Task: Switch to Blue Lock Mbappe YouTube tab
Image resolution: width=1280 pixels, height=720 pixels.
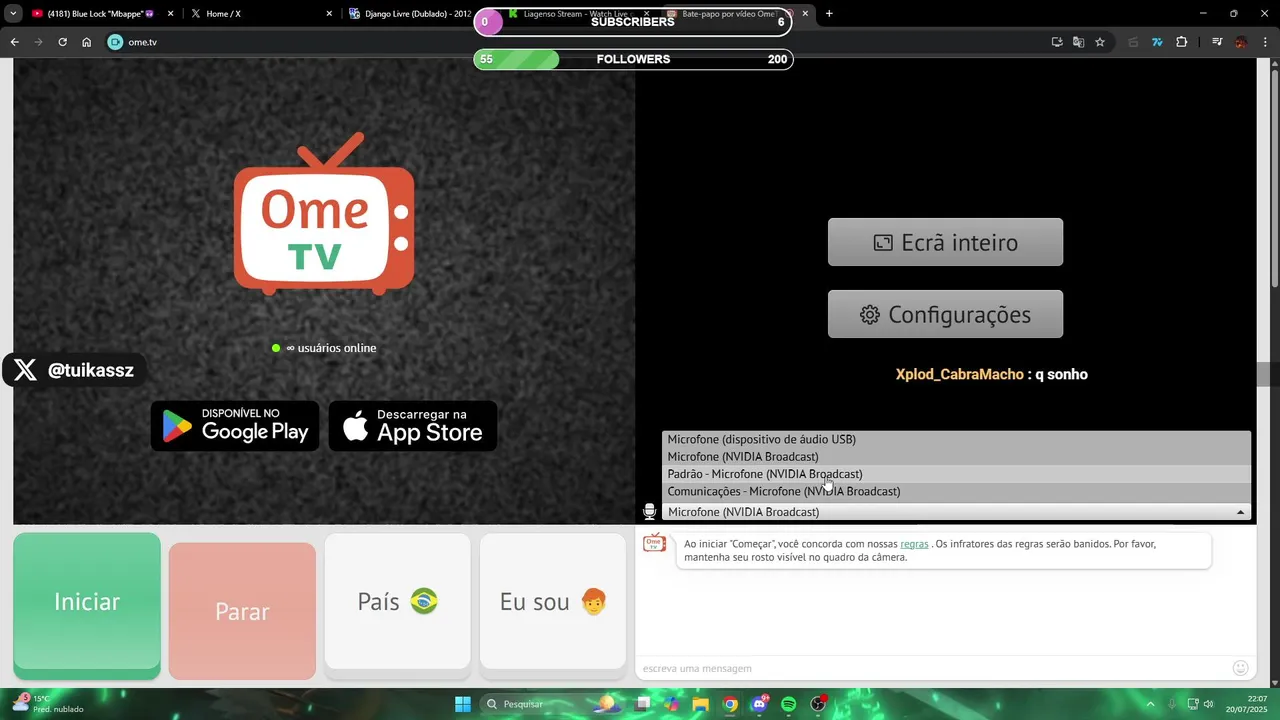Action: (x=100, y=14)
